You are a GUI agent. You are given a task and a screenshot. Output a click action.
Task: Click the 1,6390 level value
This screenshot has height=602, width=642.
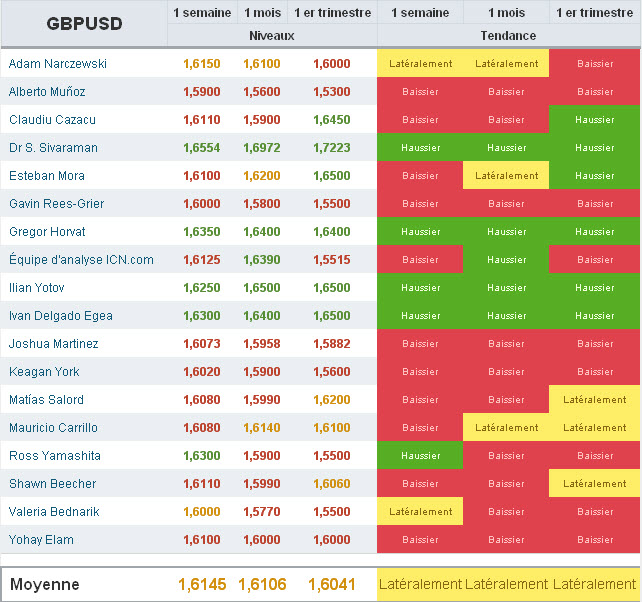tap(262, 260)
